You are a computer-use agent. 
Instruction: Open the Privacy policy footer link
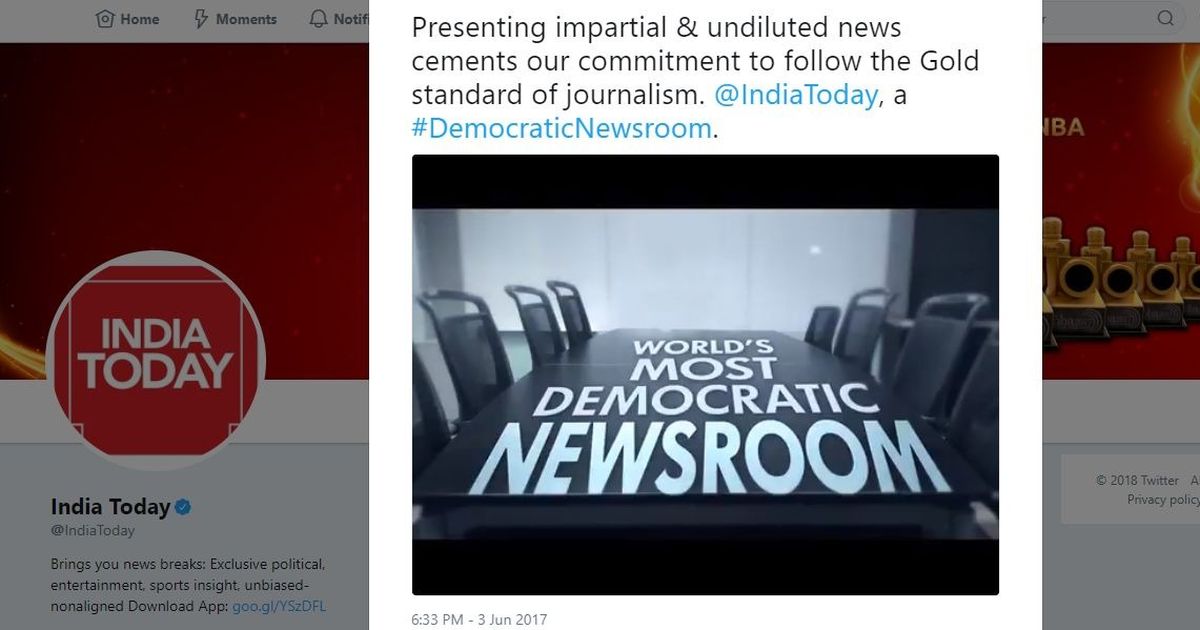pos(1163,499)
